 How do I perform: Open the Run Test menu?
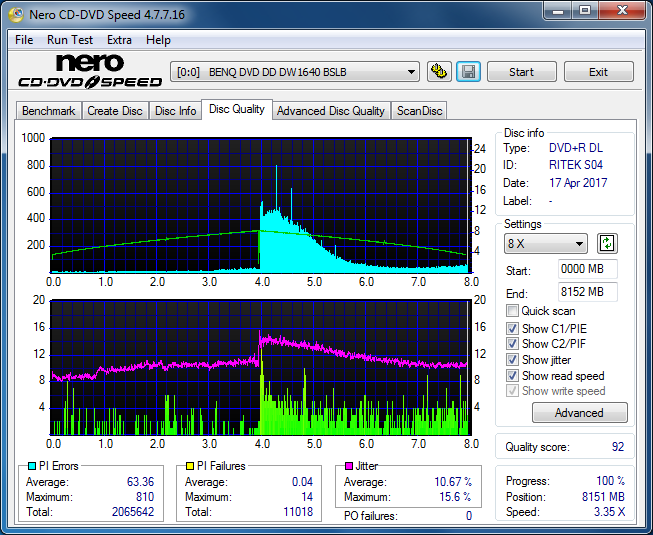coord(70,40)
